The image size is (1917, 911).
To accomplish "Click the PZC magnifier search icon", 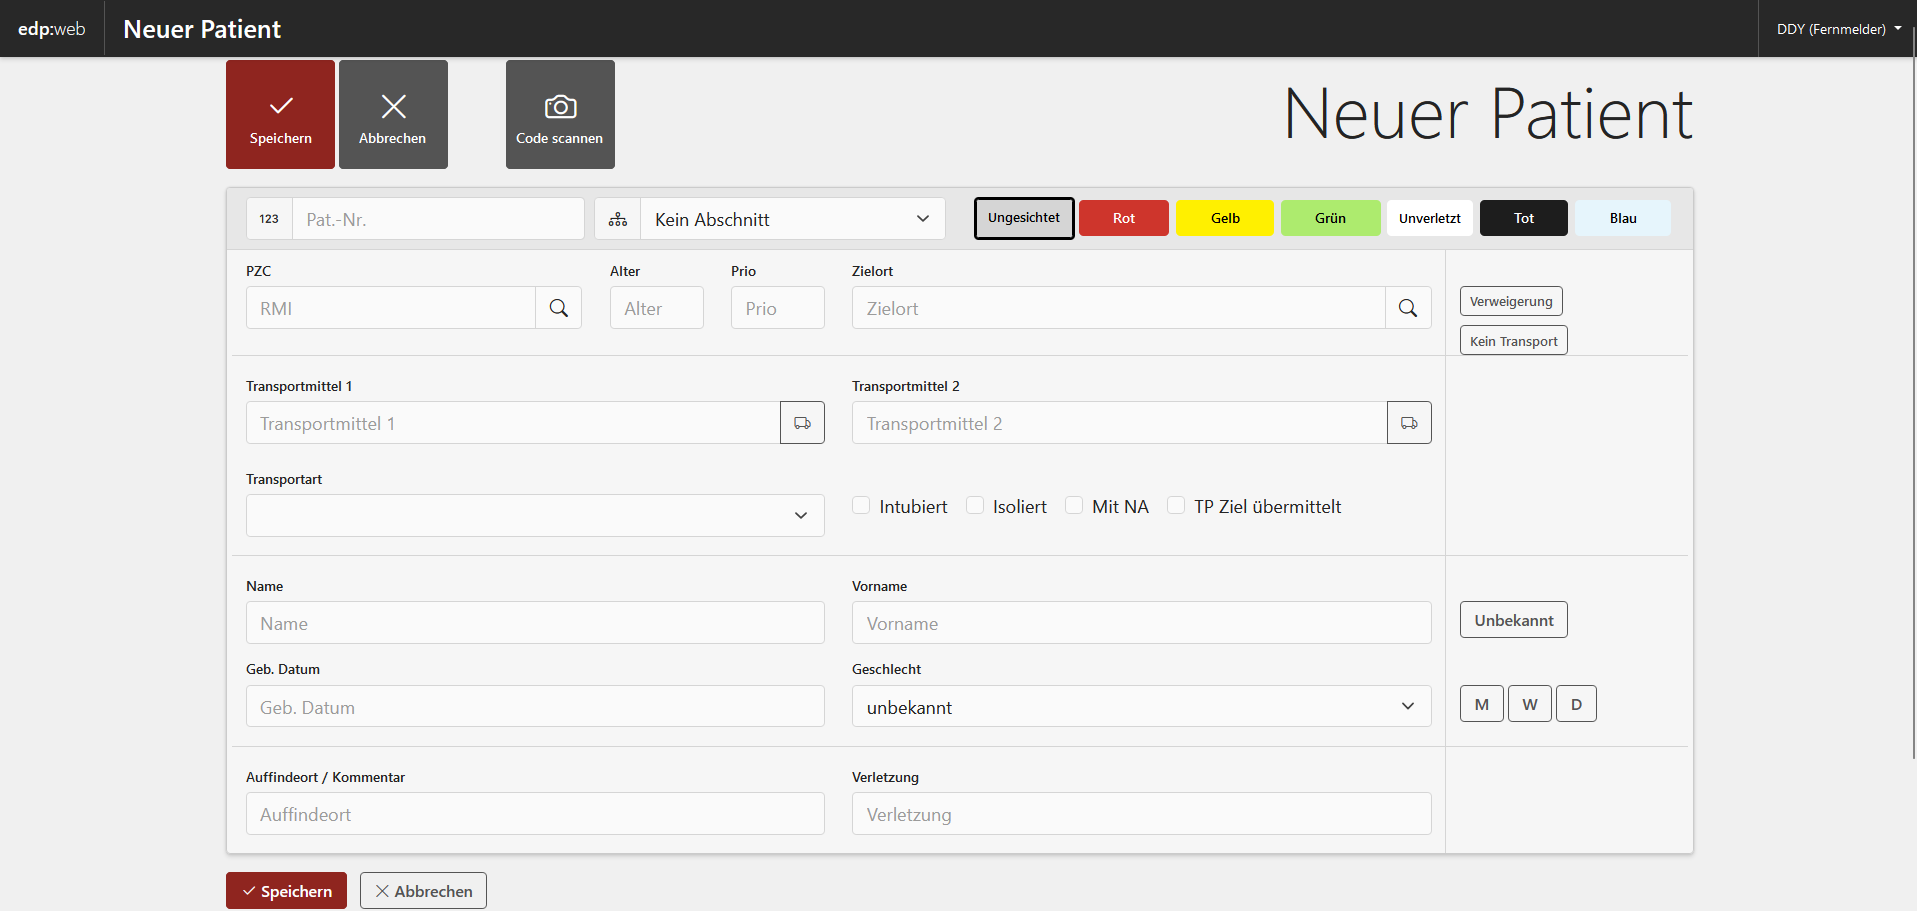I will pos(559,308).
